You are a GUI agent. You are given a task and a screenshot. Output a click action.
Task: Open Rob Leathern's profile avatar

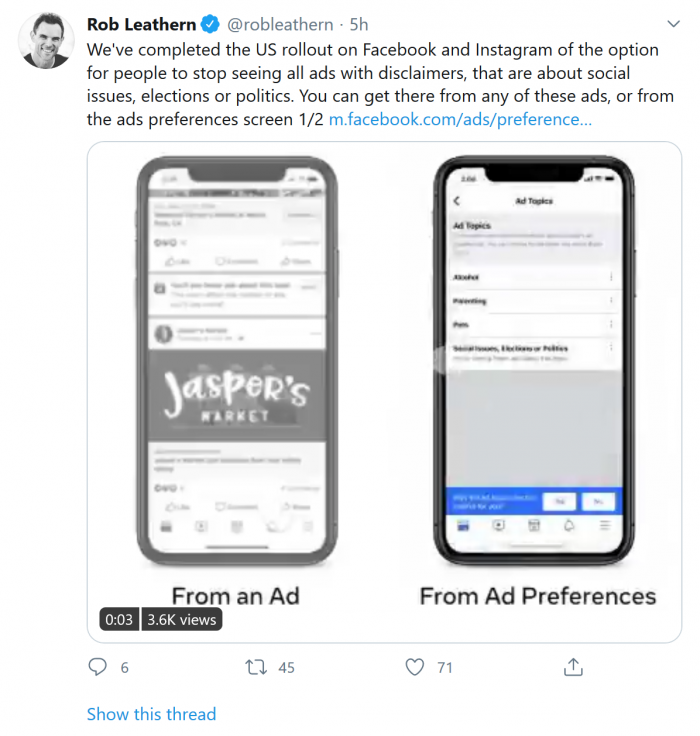coord(43,42)
